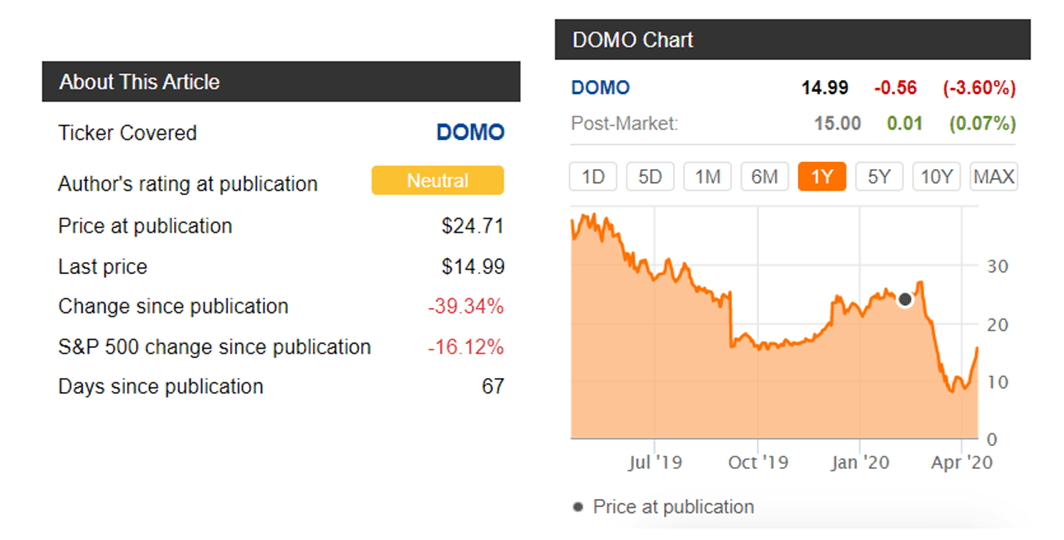Click the 'Last price' label

[x=102, y=267]
